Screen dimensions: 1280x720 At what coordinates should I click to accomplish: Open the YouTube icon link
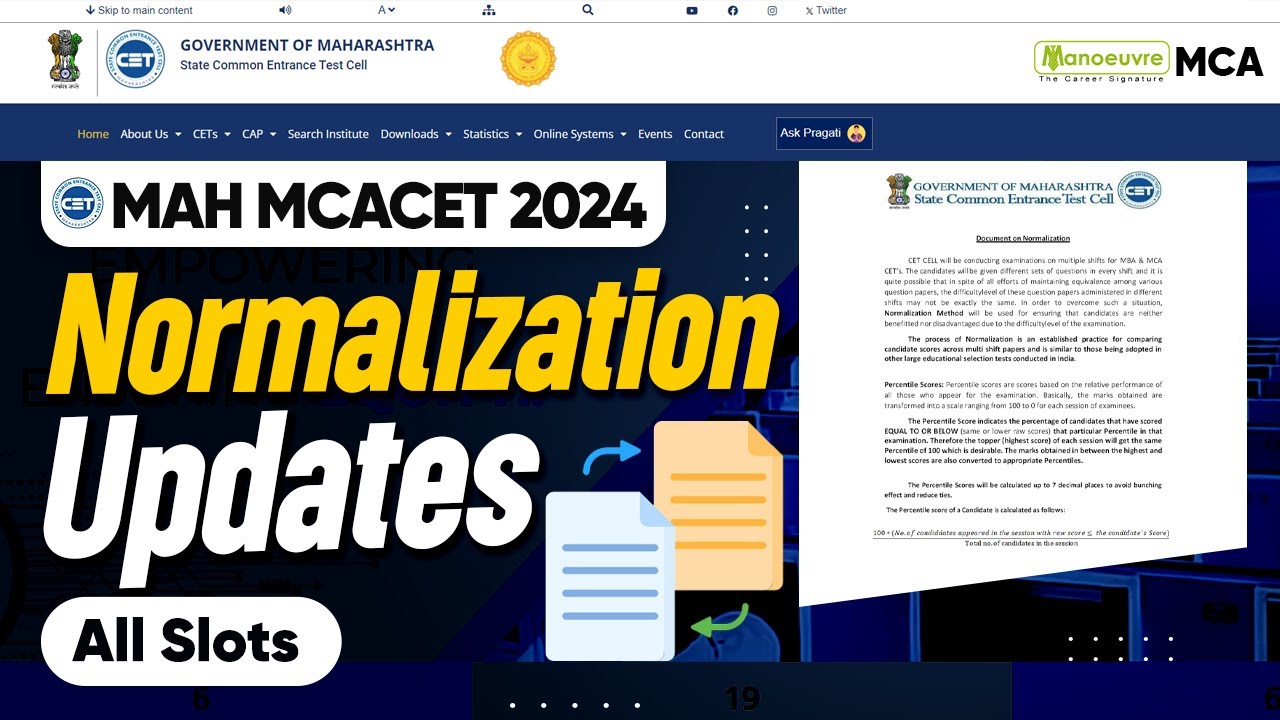(x=692, y=10)
